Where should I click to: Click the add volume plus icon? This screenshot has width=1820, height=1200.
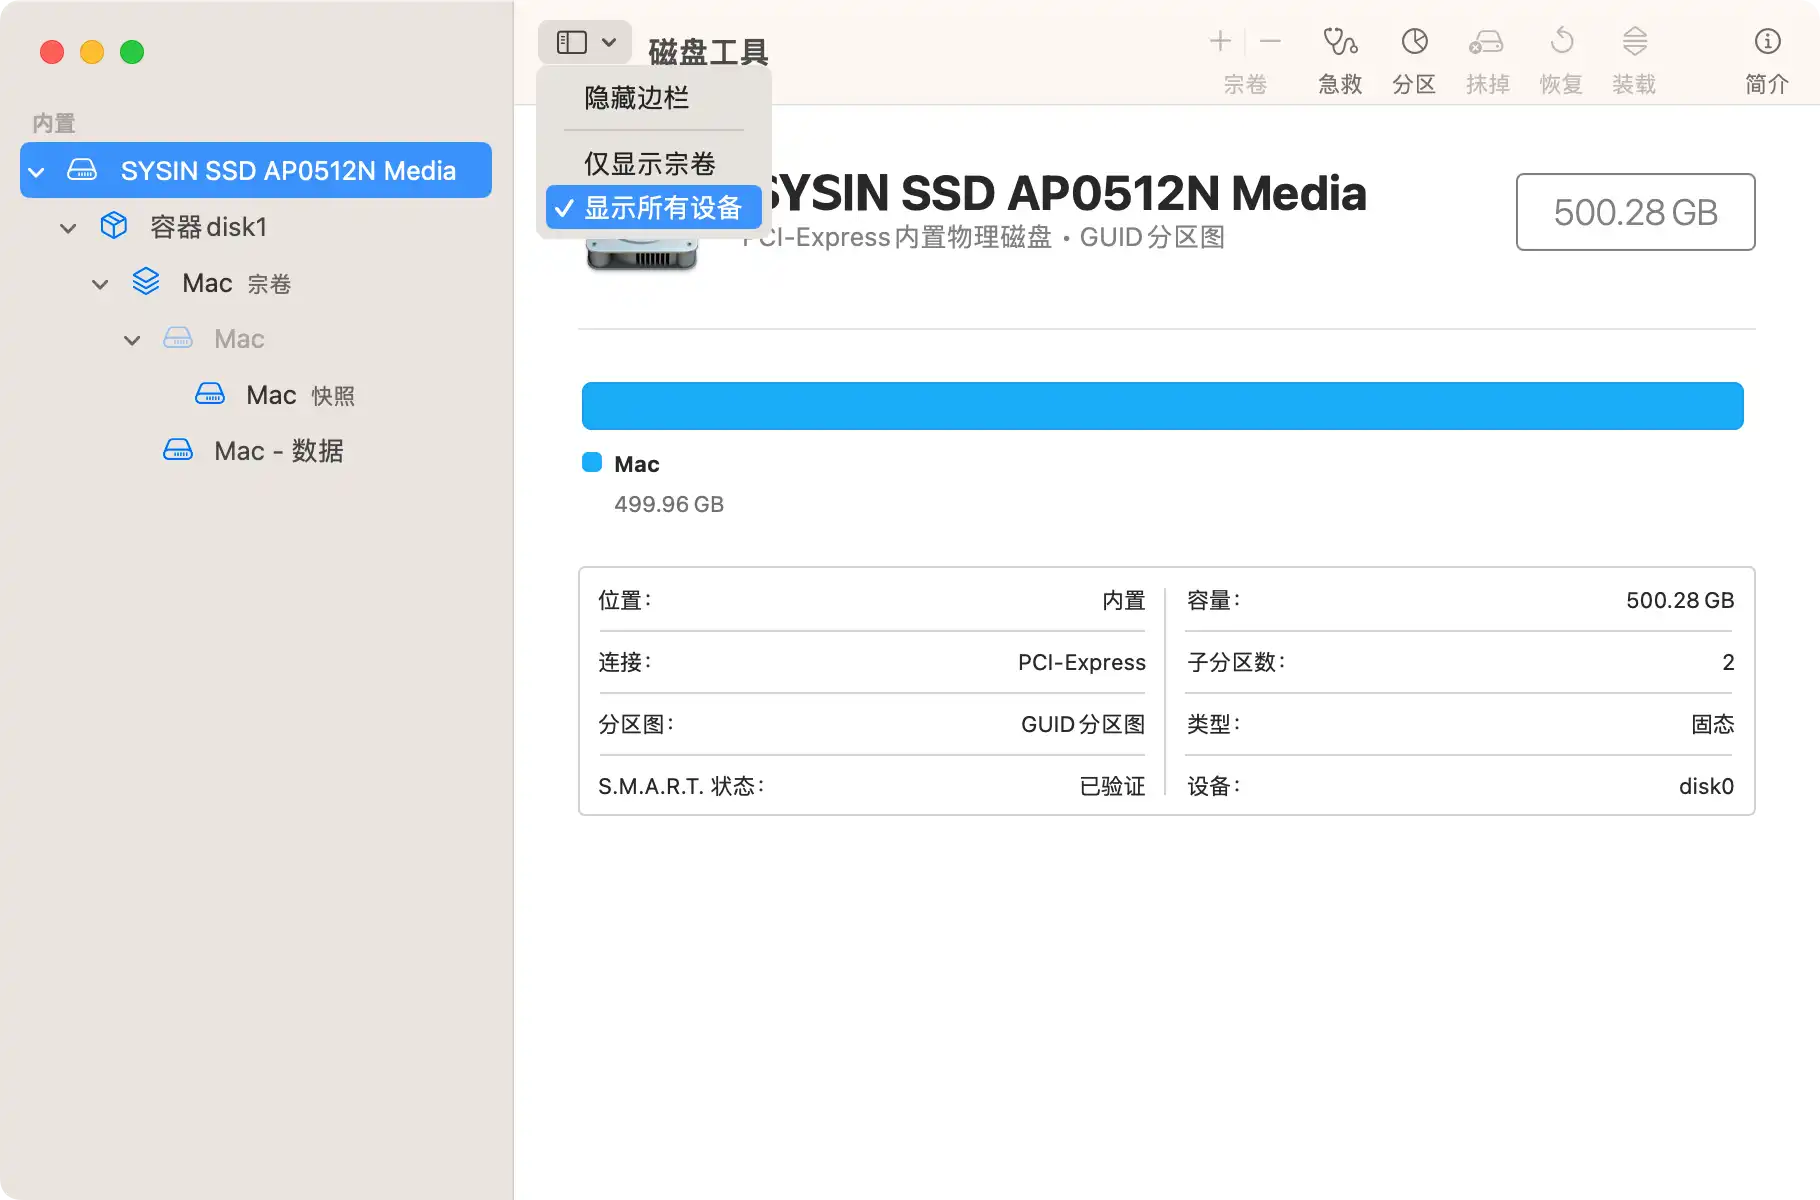pos(1220,41)
